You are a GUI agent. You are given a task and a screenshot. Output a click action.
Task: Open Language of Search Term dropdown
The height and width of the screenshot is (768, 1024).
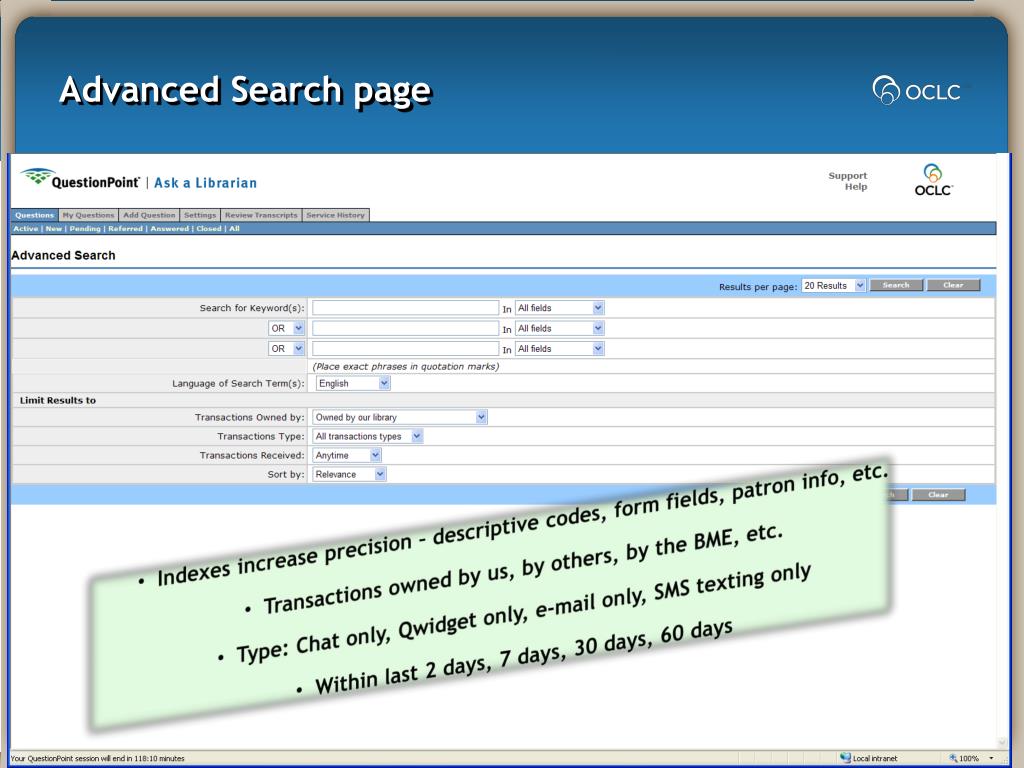pyautogui.click(x=353, y=383)
